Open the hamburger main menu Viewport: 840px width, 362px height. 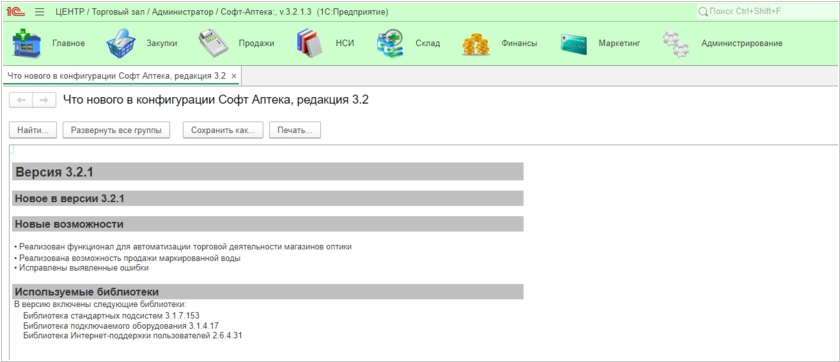pos(40,11)
